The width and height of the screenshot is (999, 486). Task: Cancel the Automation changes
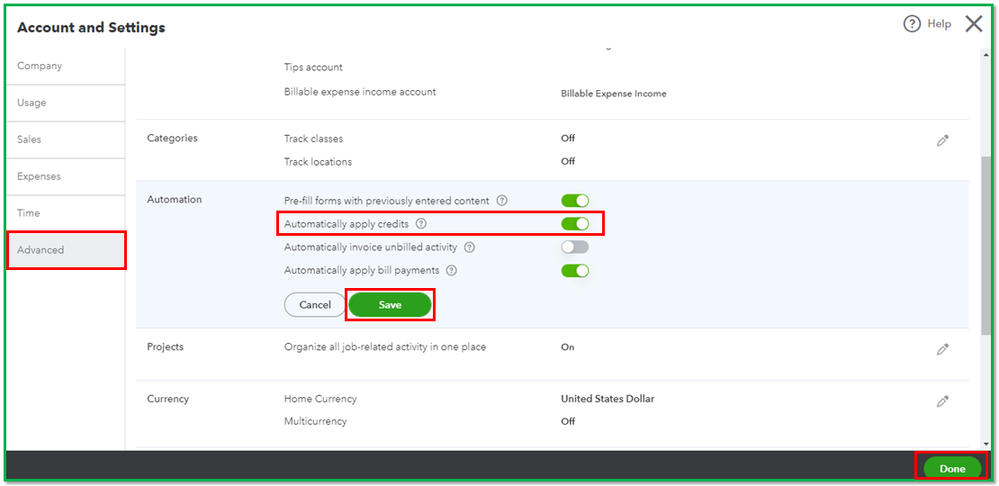coord(315,305)
